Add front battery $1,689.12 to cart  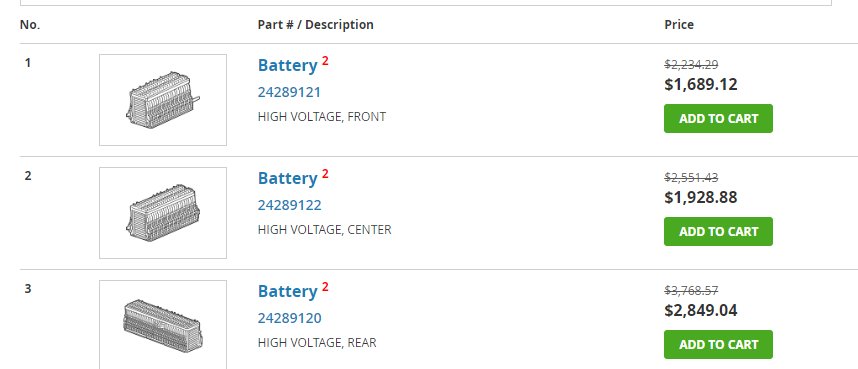pos(718,118)
